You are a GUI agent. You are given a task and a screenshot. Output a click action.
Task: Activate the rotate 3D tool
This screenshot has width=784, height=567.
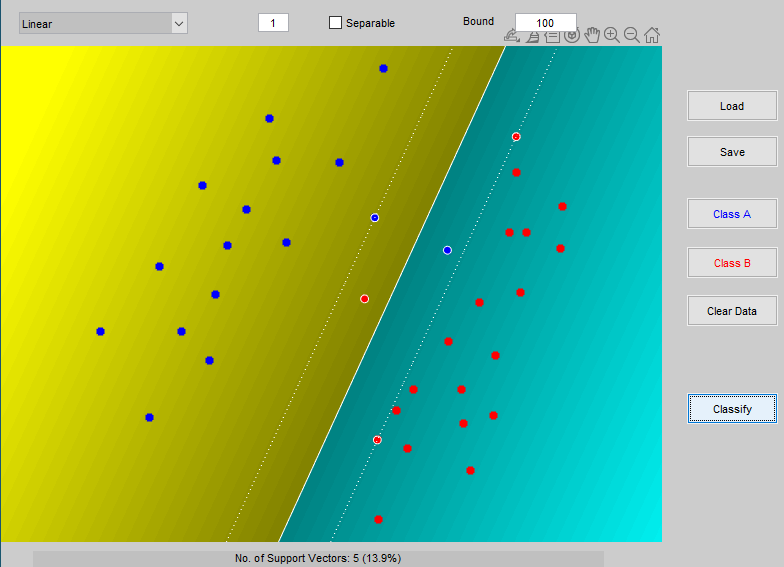point(572,35)
